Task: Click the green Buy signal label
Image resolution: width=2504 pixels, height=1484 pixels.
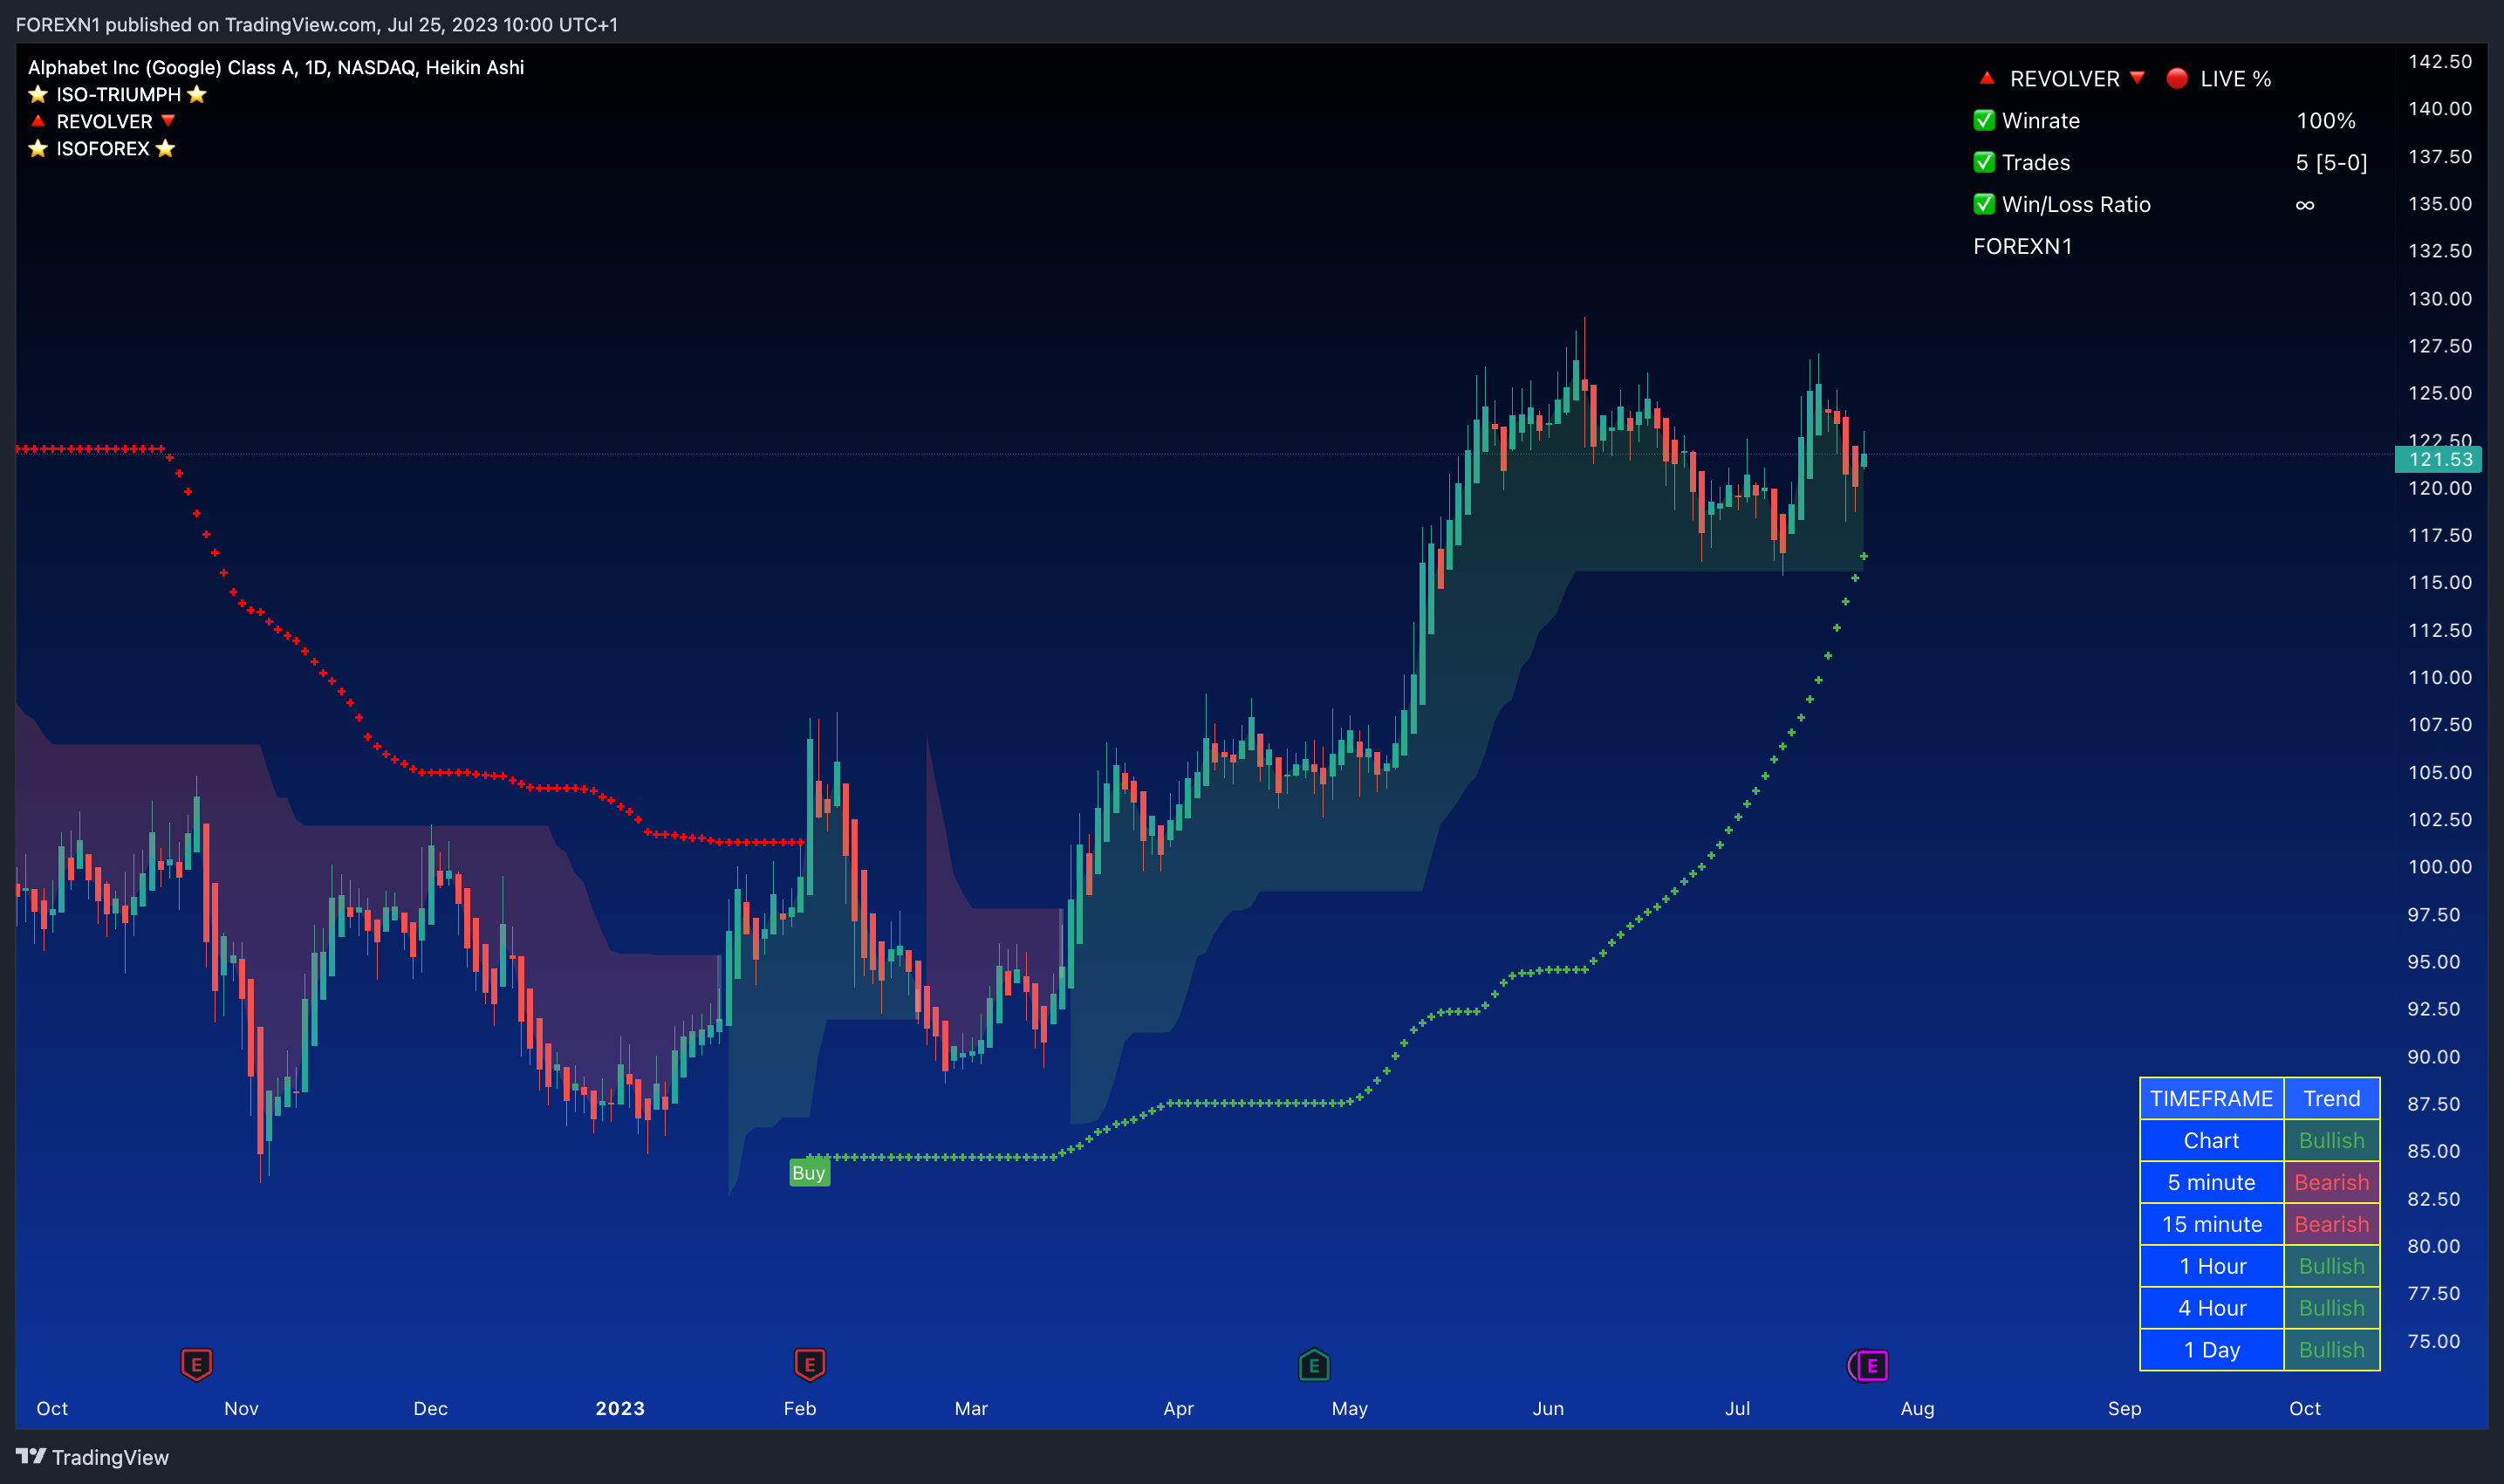Action: pos(809,1173)
